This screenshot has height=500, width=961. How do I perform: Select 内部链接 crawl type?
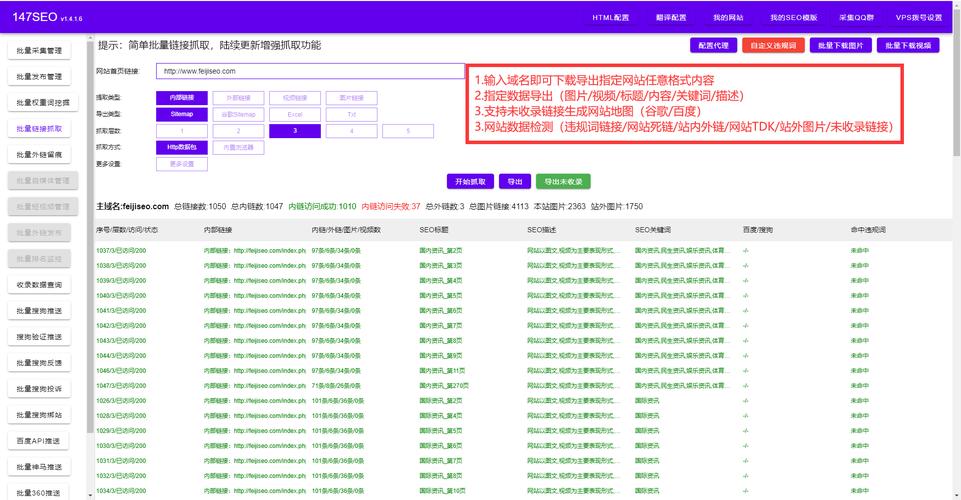pyautogui.click(x=181, y=98)
